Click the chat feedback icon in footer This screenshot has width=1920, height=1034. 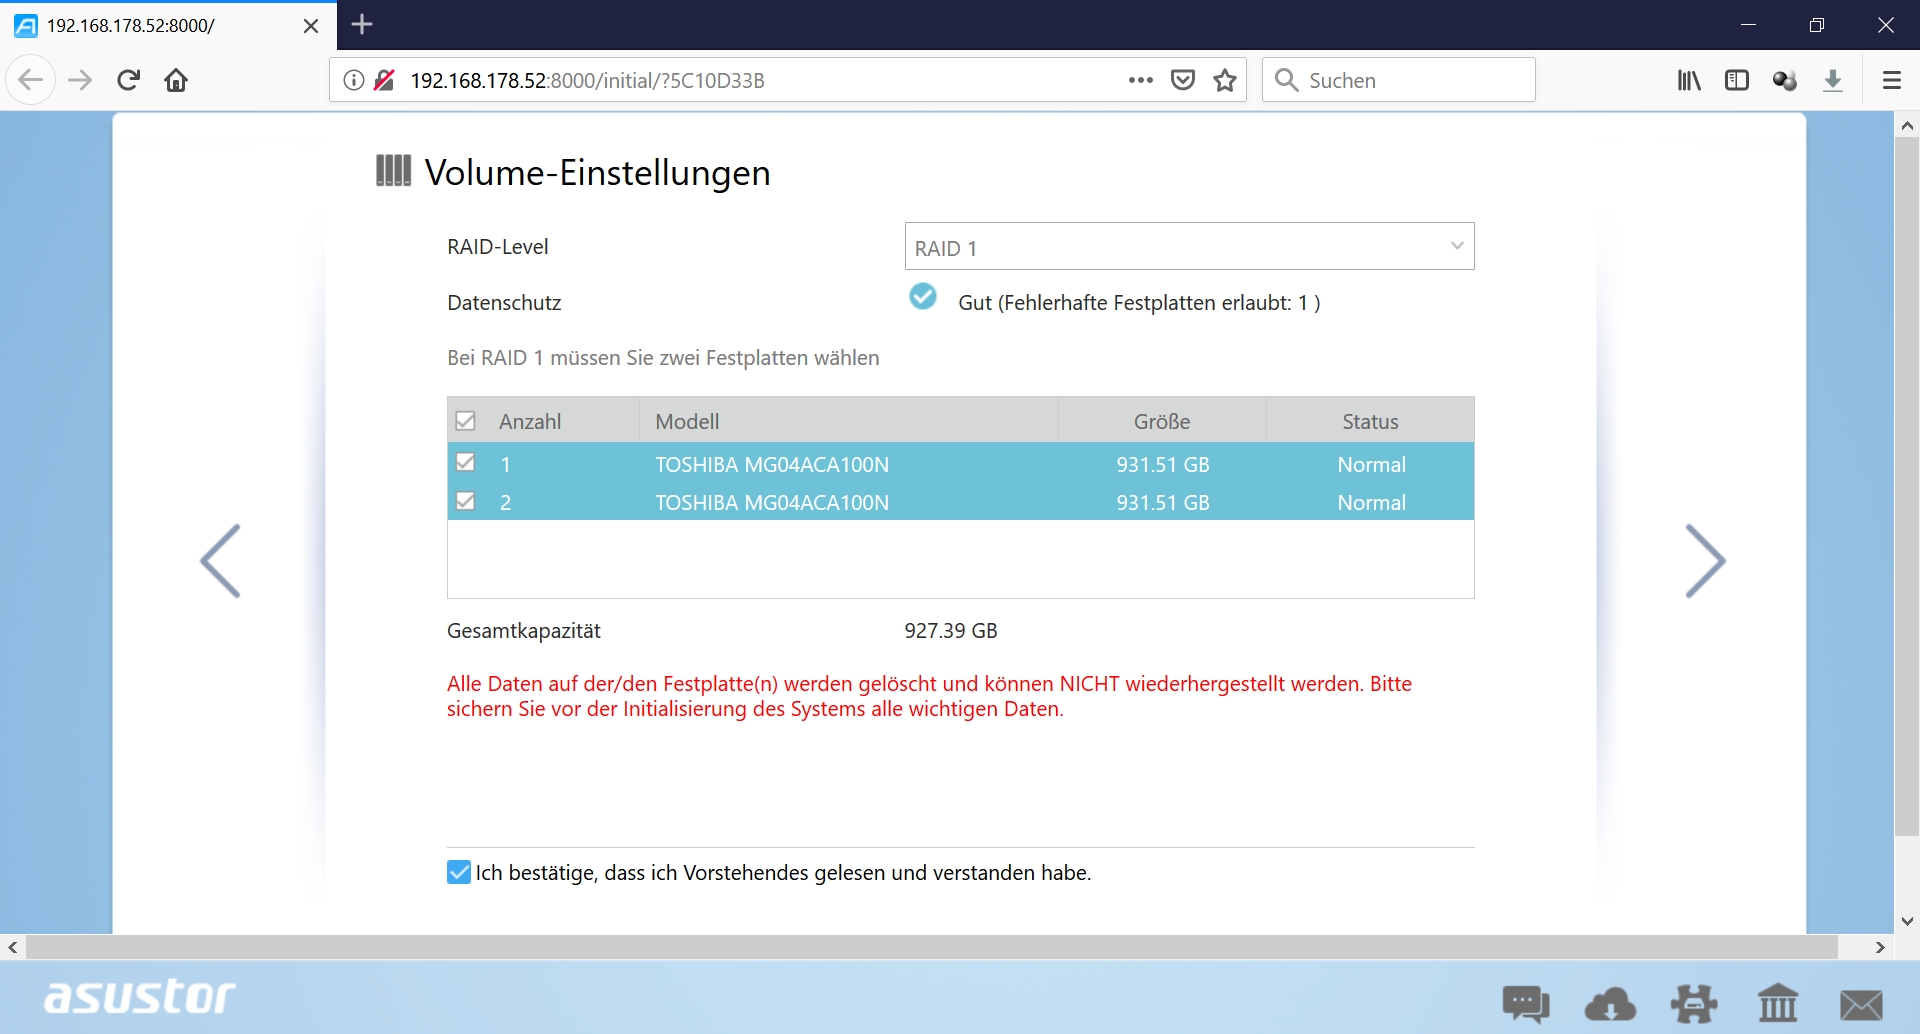click(1525, 1003)
